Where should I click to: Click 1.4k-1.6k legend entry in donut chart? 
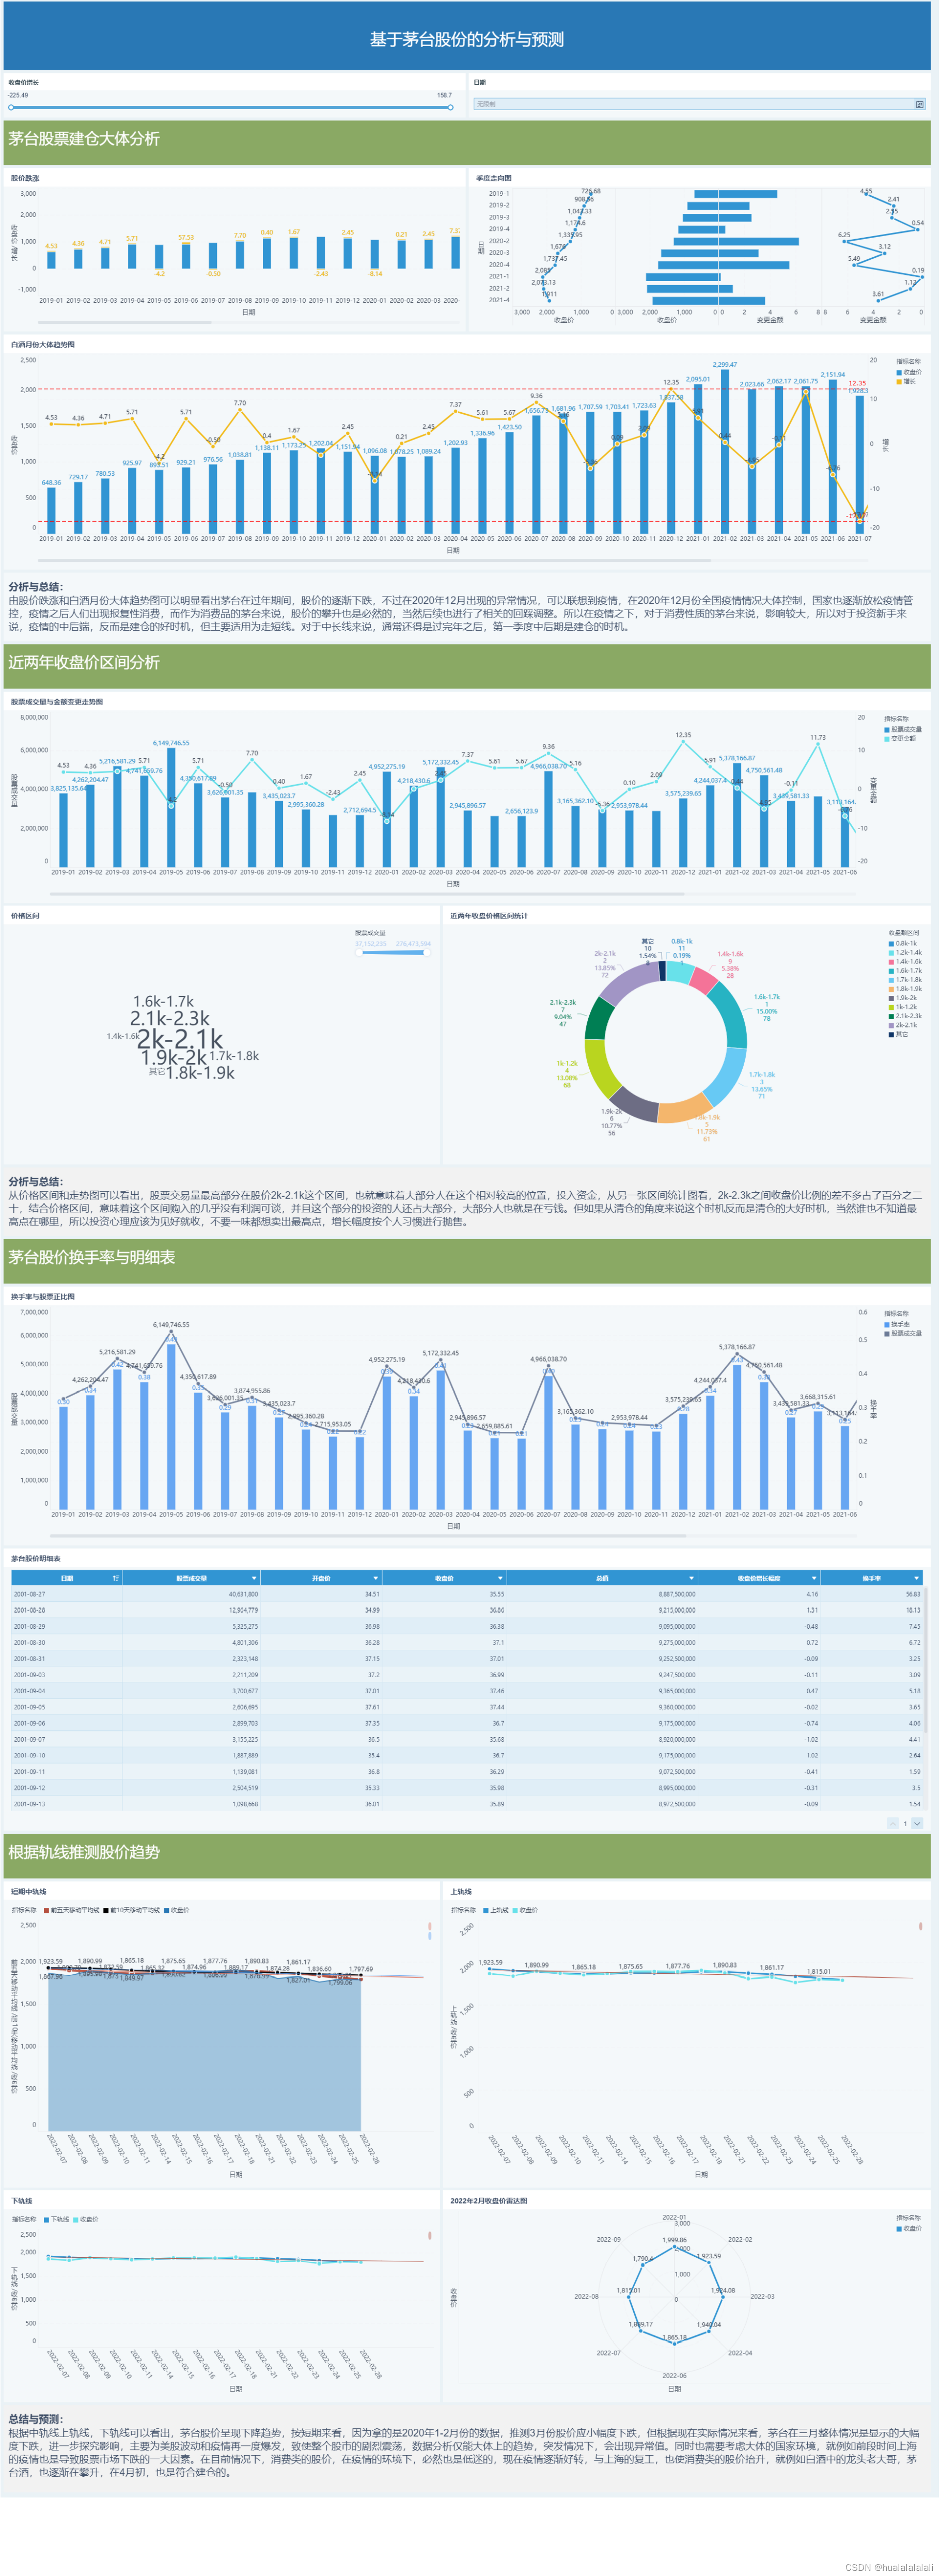905,961
